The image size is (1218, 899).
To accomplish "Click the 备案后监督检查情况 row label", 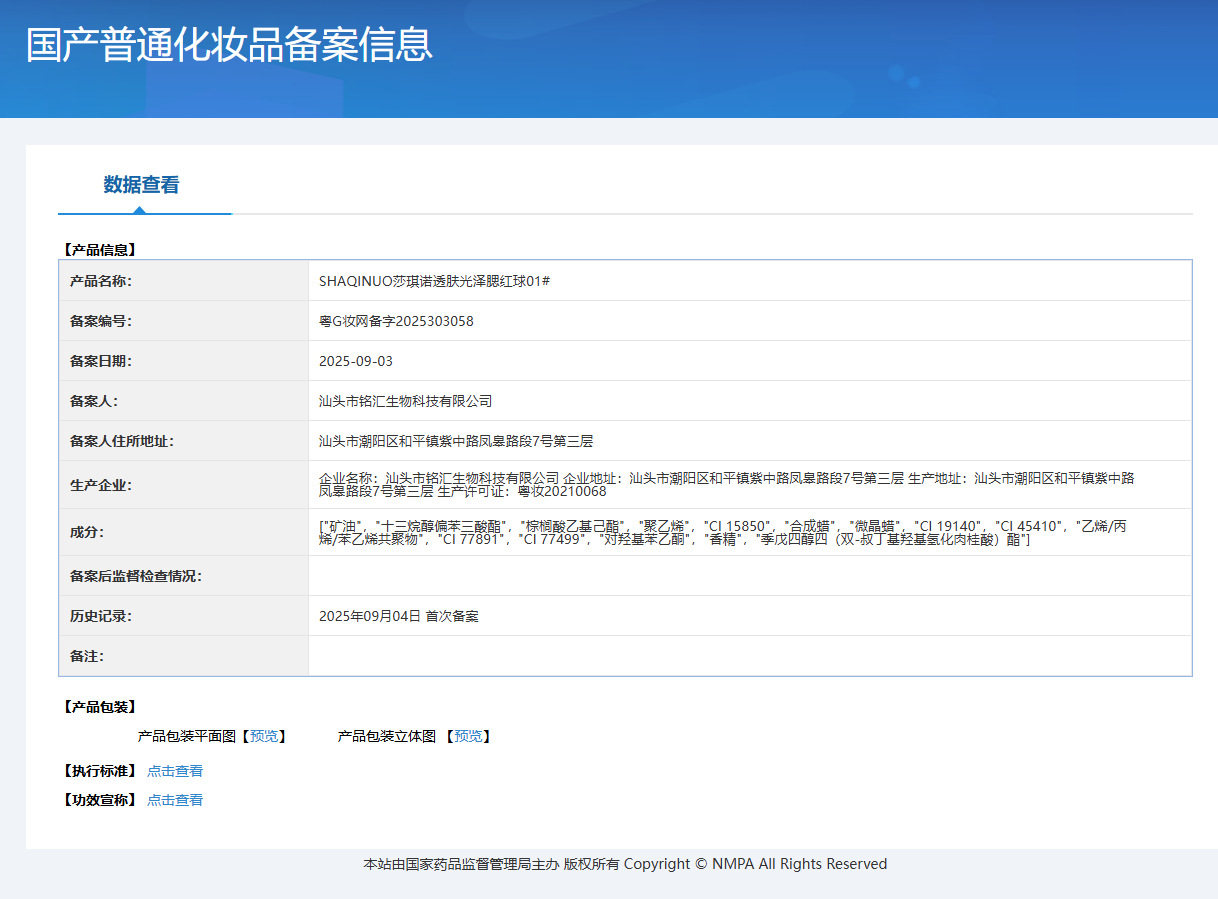I will [136, 576].
